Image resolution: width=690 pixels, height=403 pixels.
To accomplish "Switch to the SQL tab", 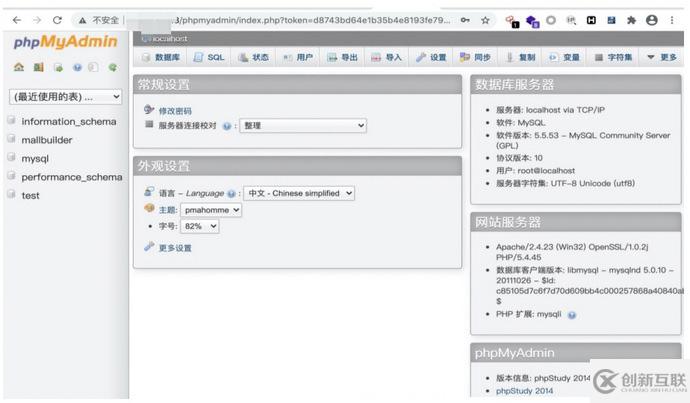I will click(x=209, y=57).
